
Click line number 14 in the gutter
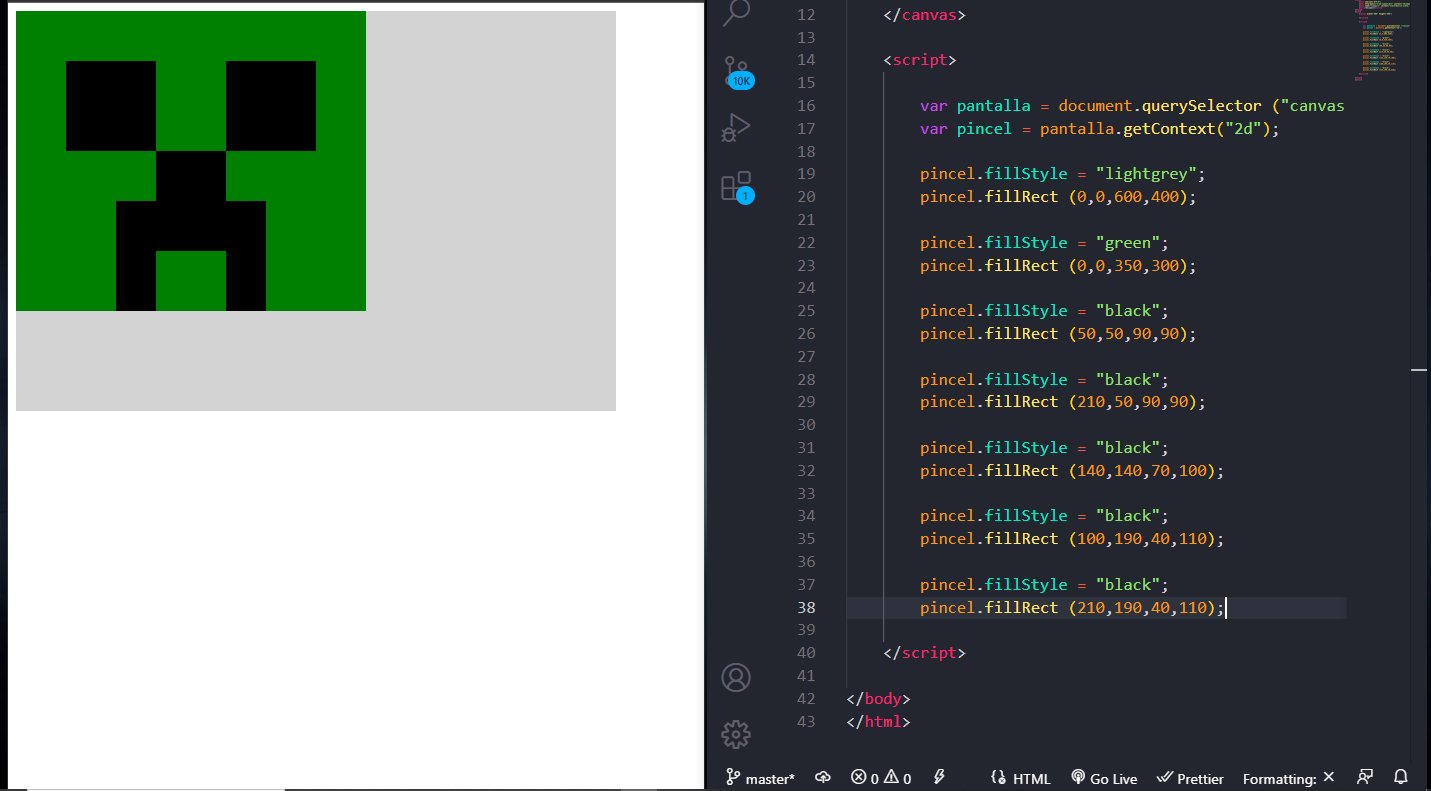(x=806, y=60)
